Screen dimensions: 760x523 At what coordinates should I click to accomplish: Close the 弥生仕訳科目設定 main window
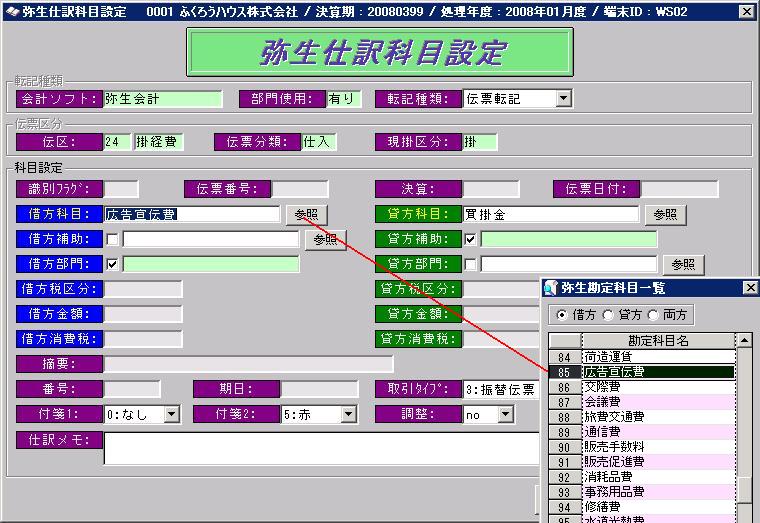point(747,11)
